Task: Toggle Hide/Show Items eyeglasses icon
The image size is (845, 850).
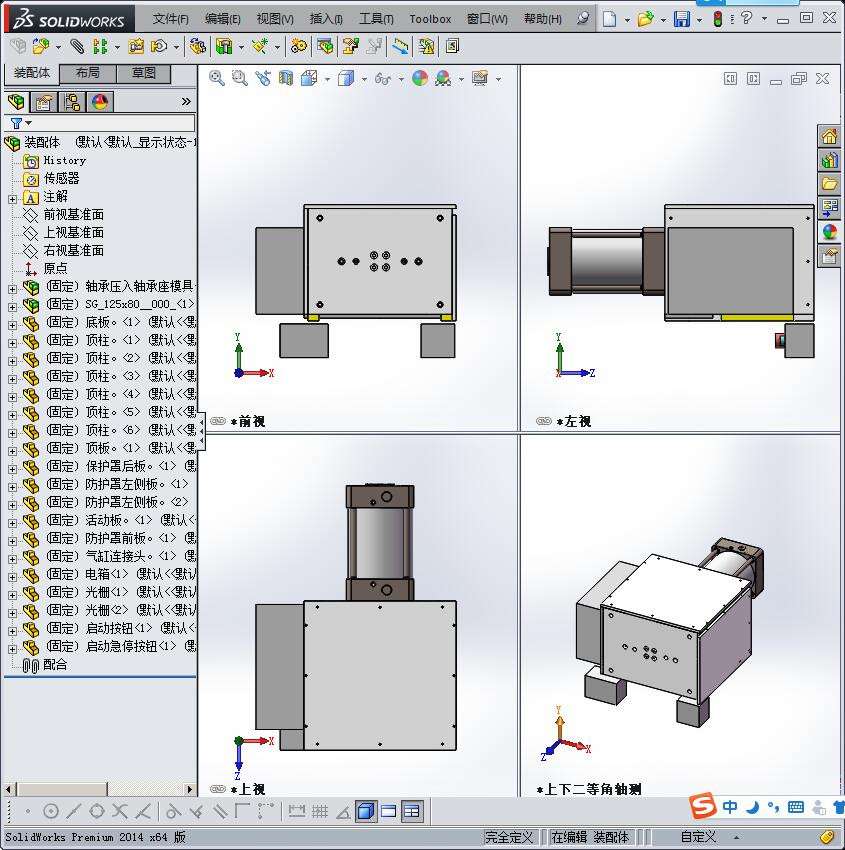Action: coord(381,78)
